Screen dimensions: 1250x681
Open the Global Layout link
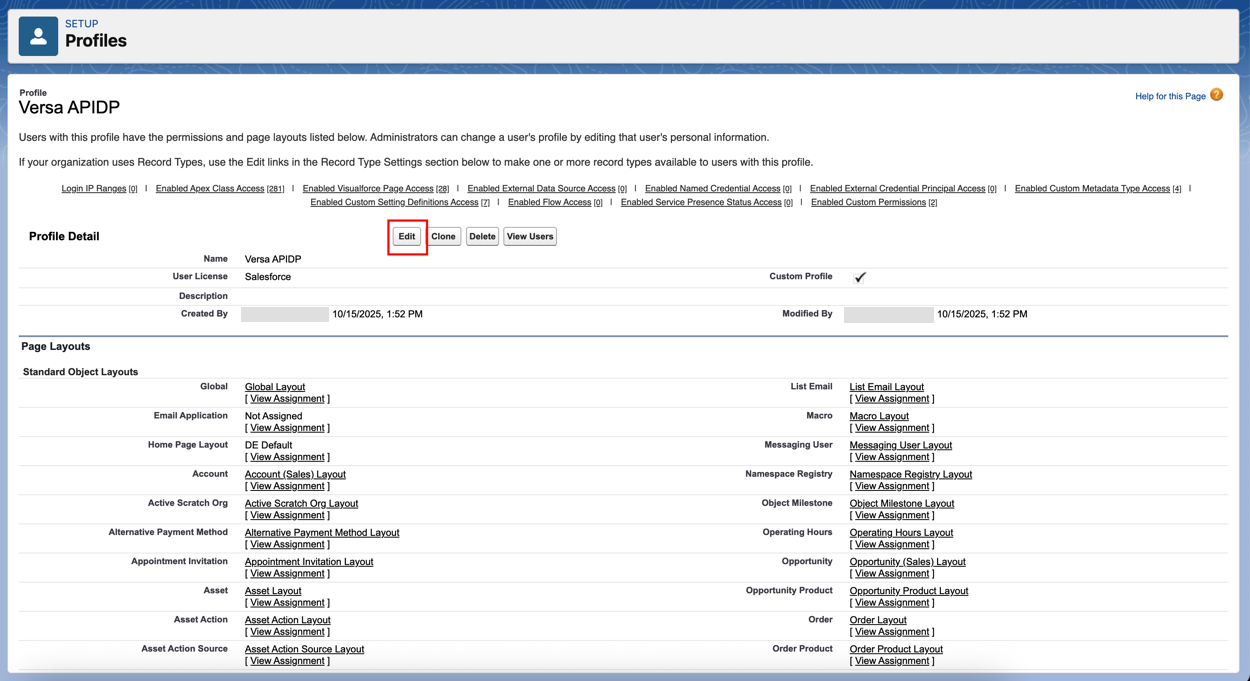tap(275, 387)
